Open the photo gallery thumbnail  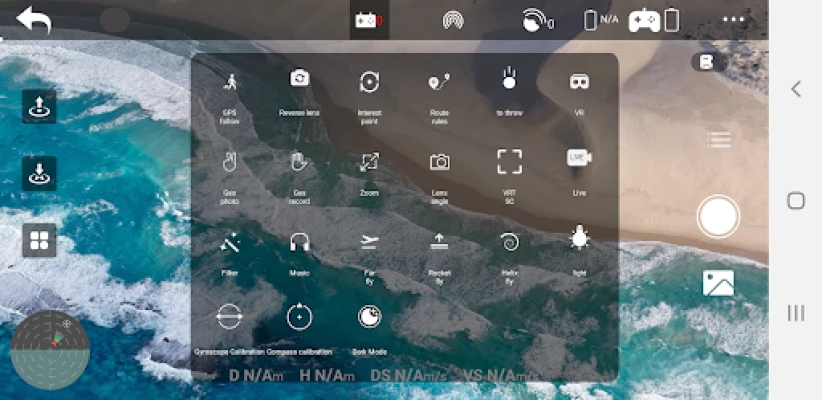tap(718, 283)
